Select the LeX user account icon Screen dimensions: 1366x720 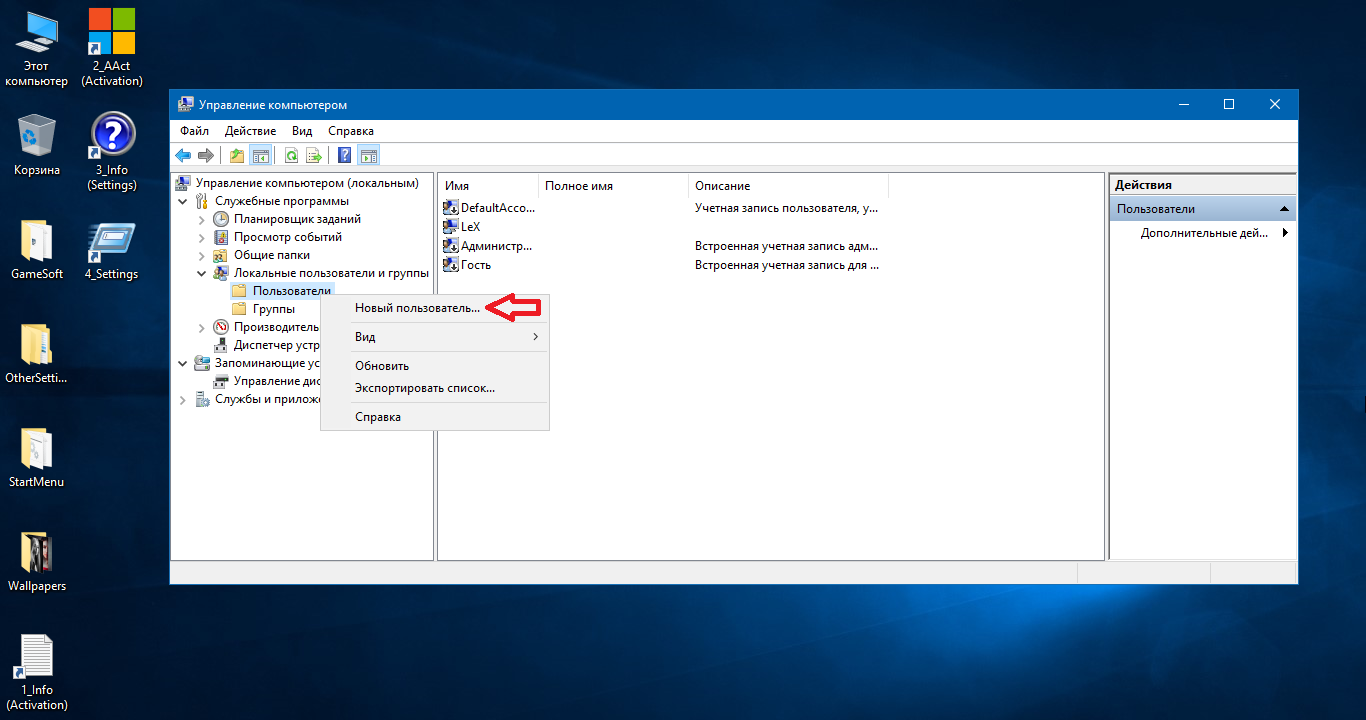click(450, 227)
